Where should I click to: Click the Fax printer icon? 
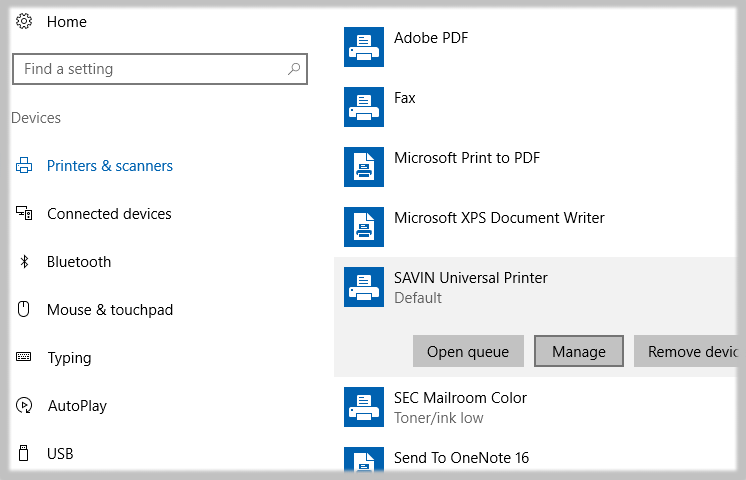tap(364, 107)
